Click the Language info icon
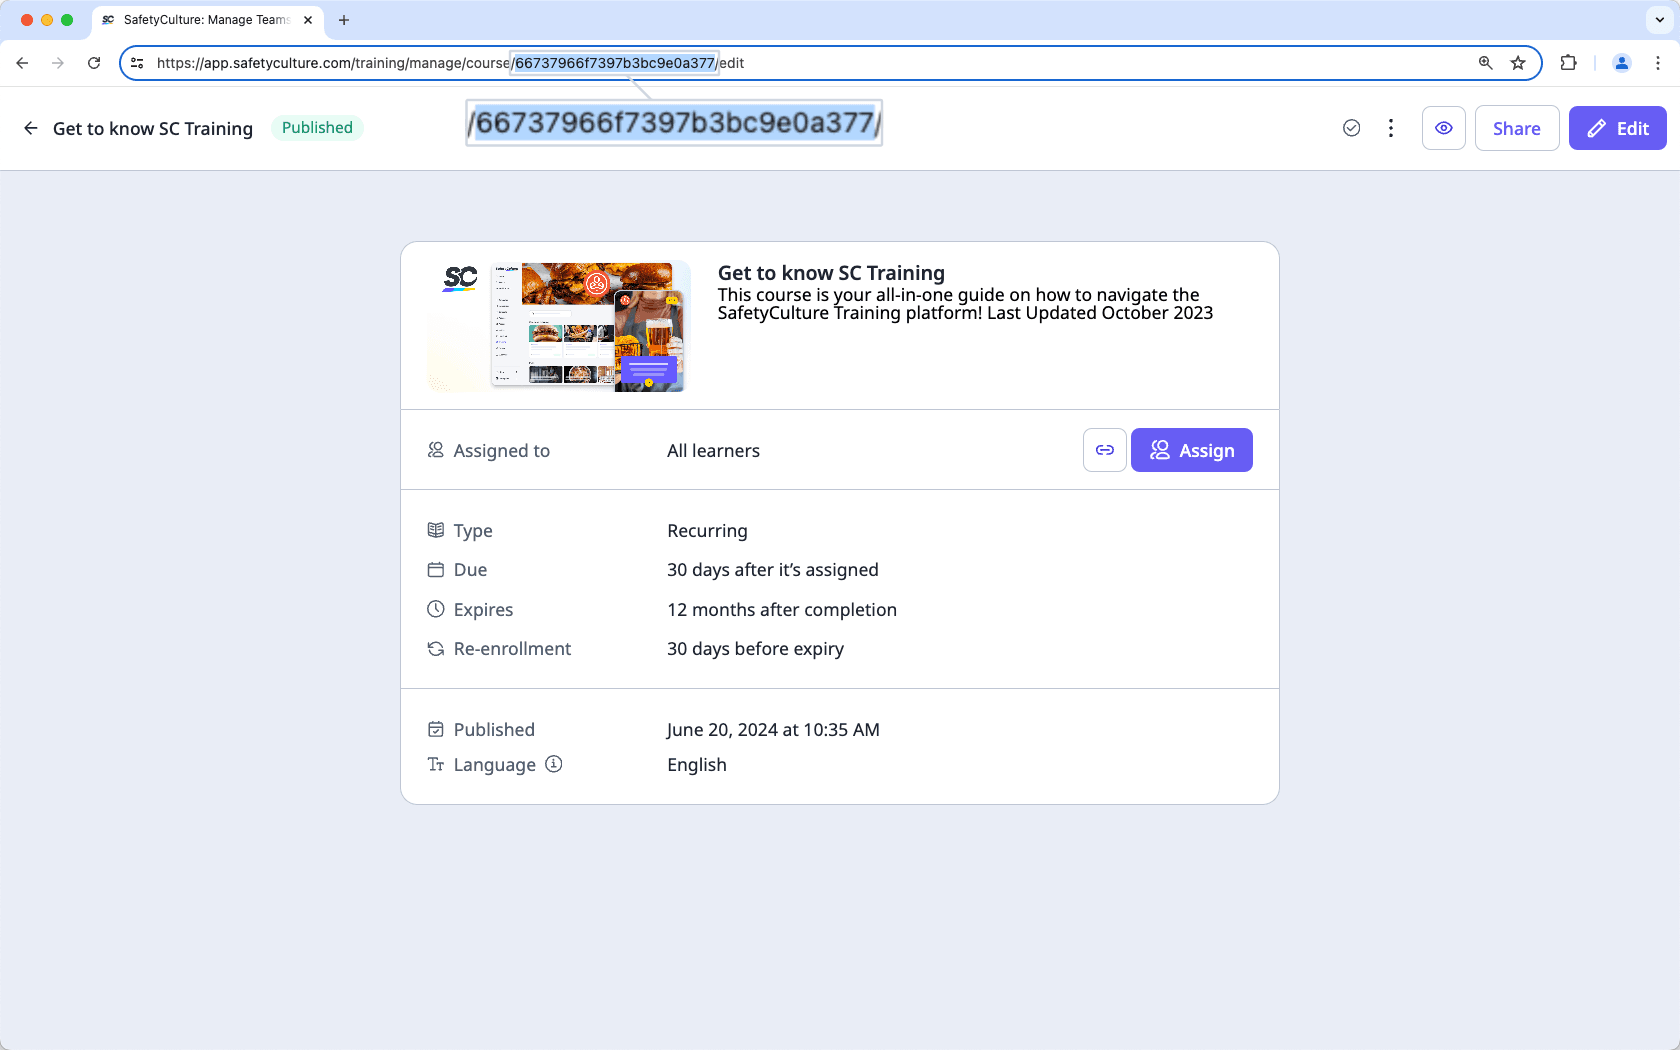 (x=553, y=764)
